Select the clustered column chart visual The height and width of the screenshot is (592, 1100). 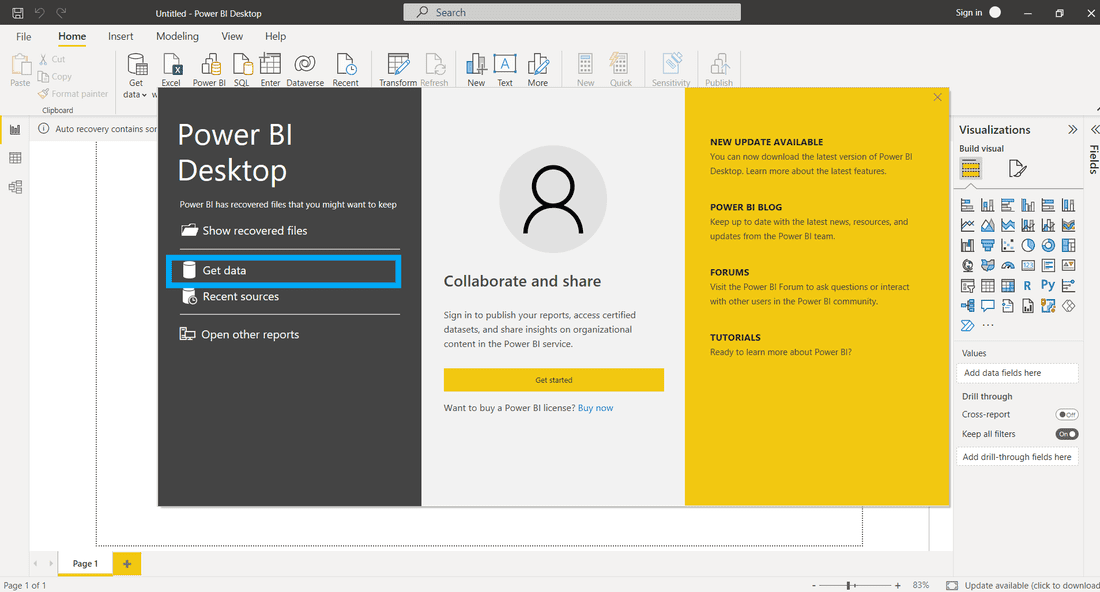(1028, 205)
